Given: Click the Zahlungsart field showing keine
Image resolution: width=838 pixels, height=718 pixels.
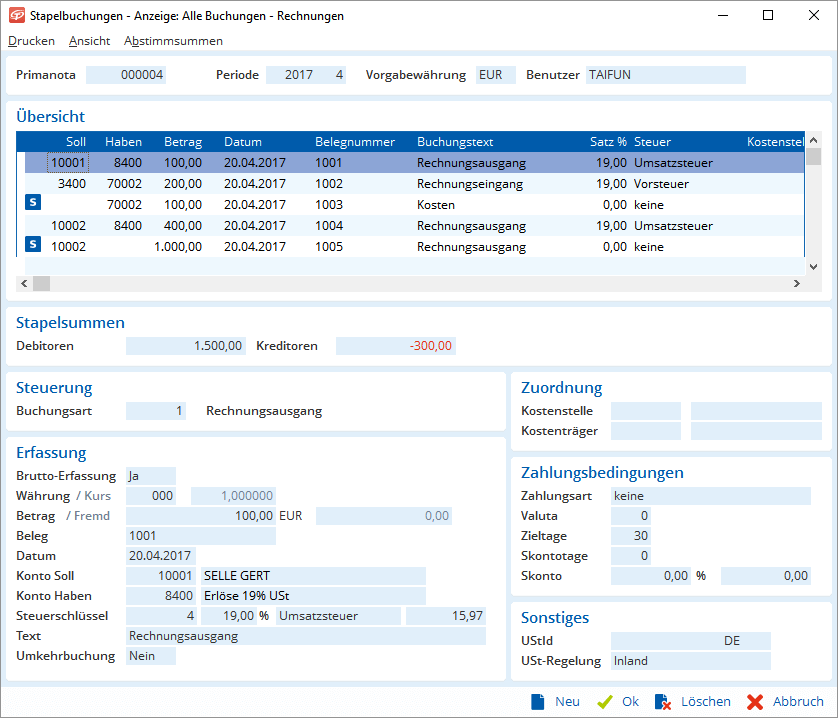Looking at the screenshot, I should click(710, 496).
